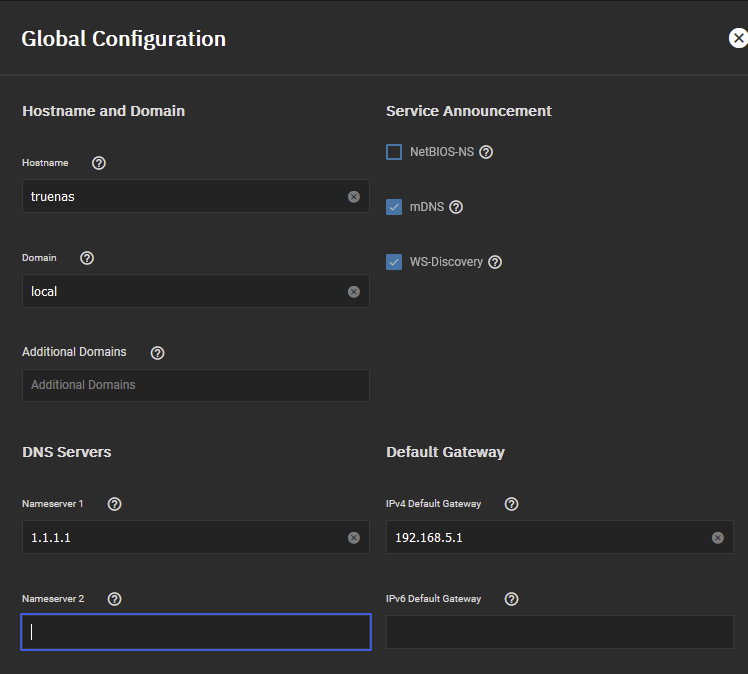Show help for Nameserver 1
This screenshot has height=674, width=748.
[x=114, y=504]
